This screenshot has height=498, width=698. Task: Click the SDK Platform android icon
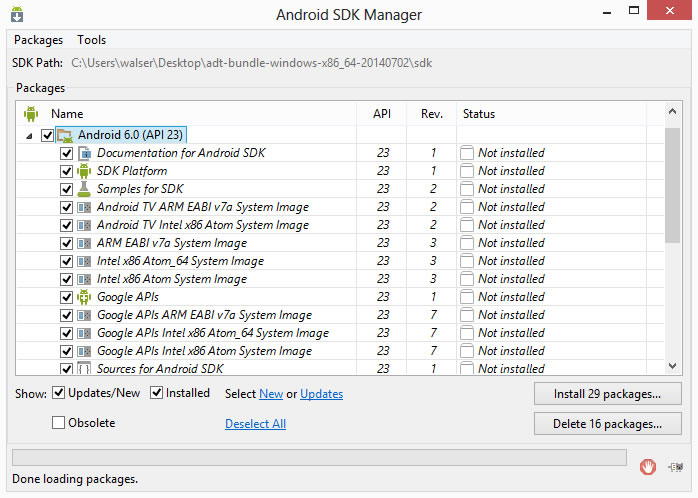[84, 171]
